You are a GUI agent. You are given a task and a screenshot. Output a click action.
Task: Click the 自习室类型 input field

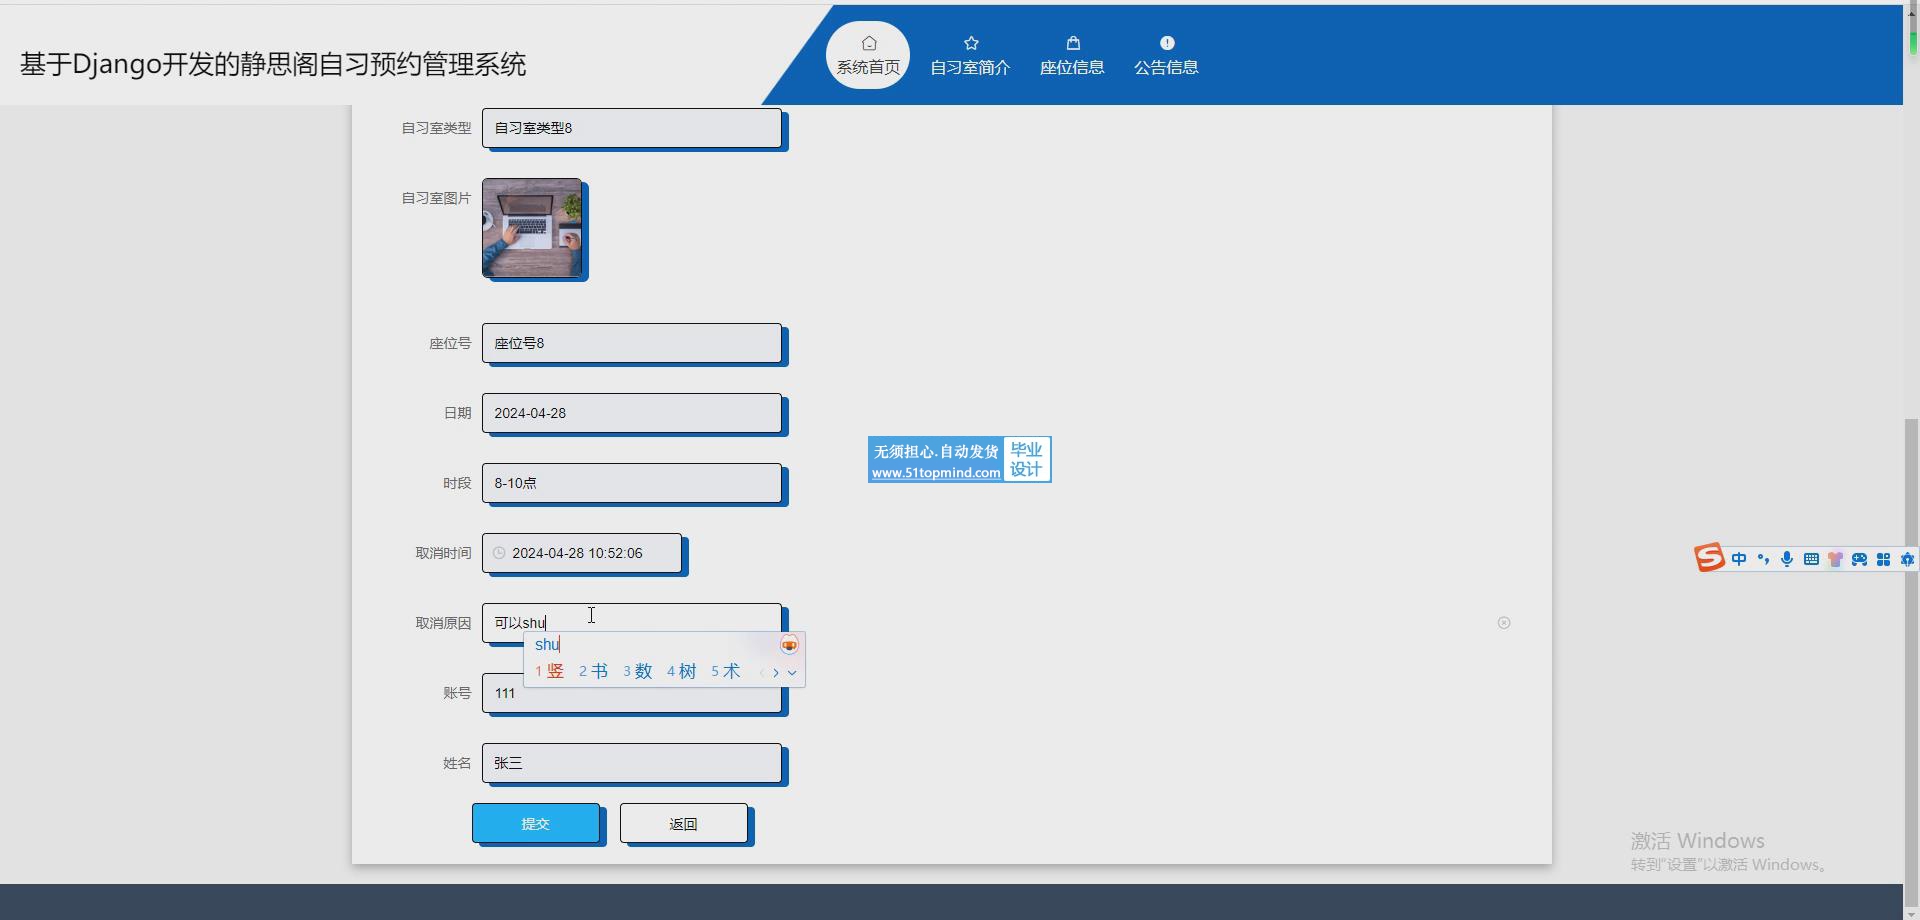[x=632, y=128]
